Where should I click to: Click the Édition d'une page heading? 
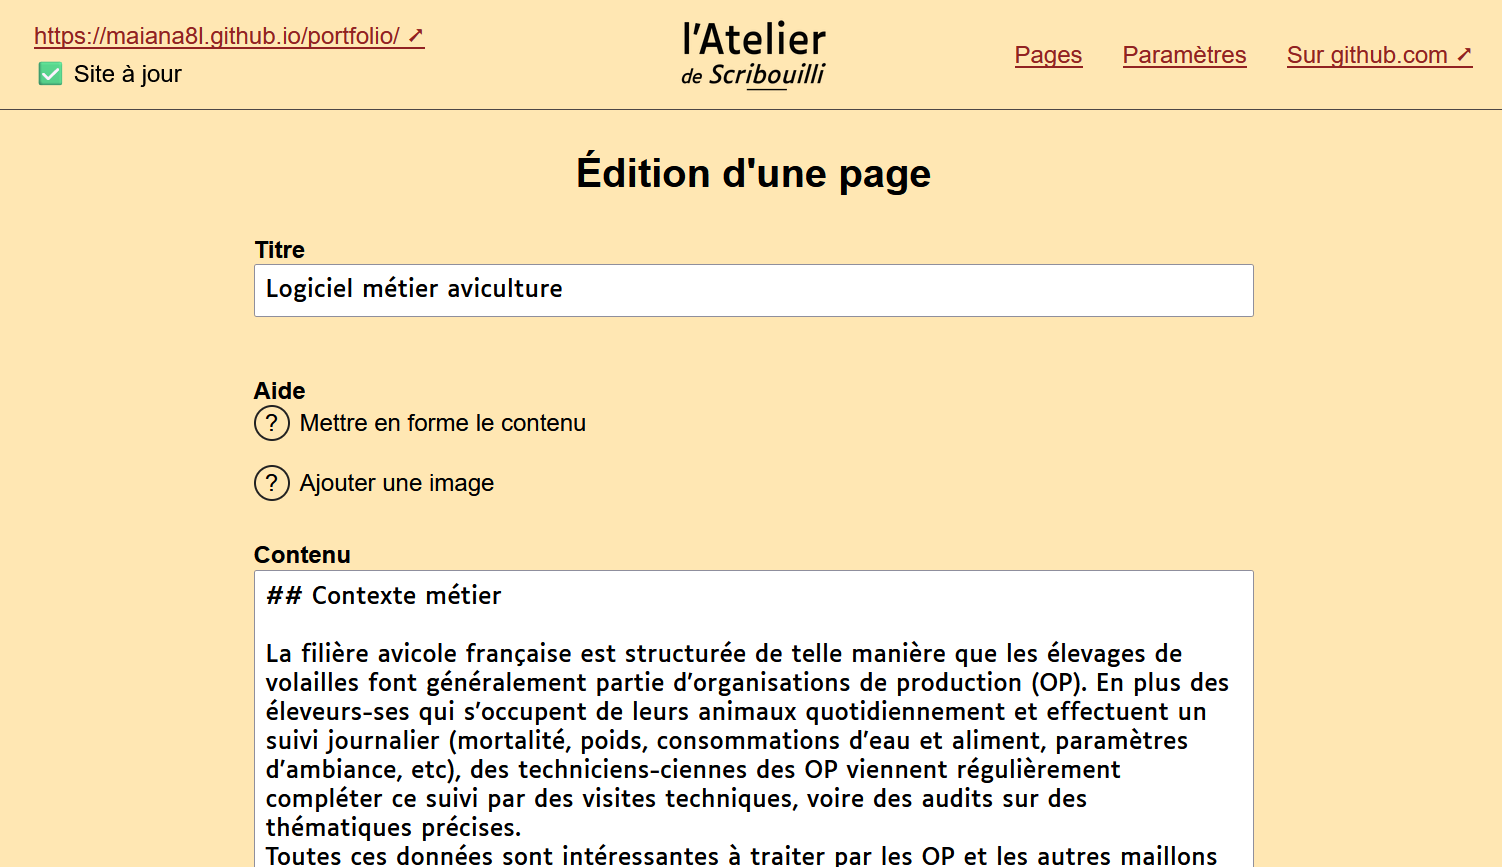754,173
